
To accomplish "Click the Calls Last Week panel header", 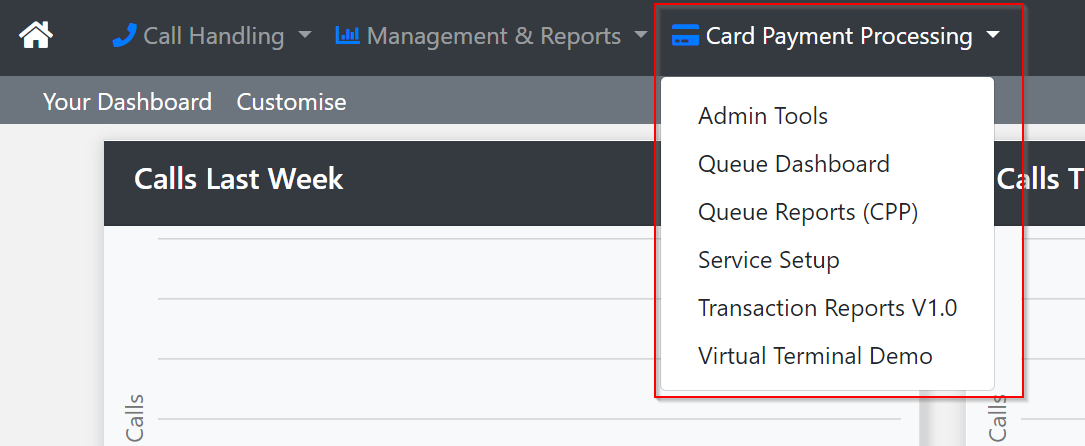I will coord(239,180).
